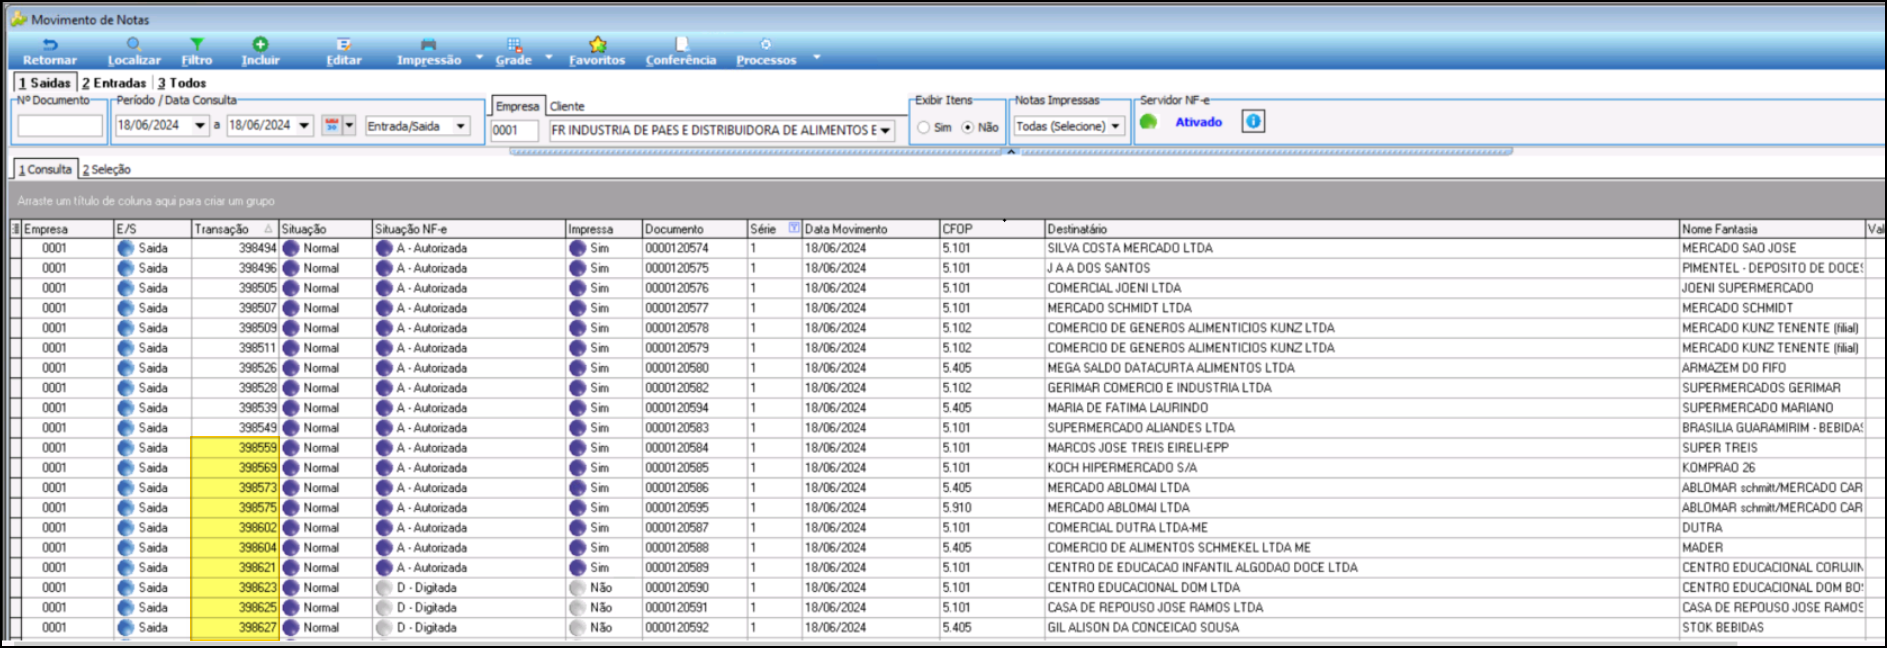The height and width of the screenshot is (648, 1887).
Task: Click the NF-e server info icon
Action: [1253, 121]
